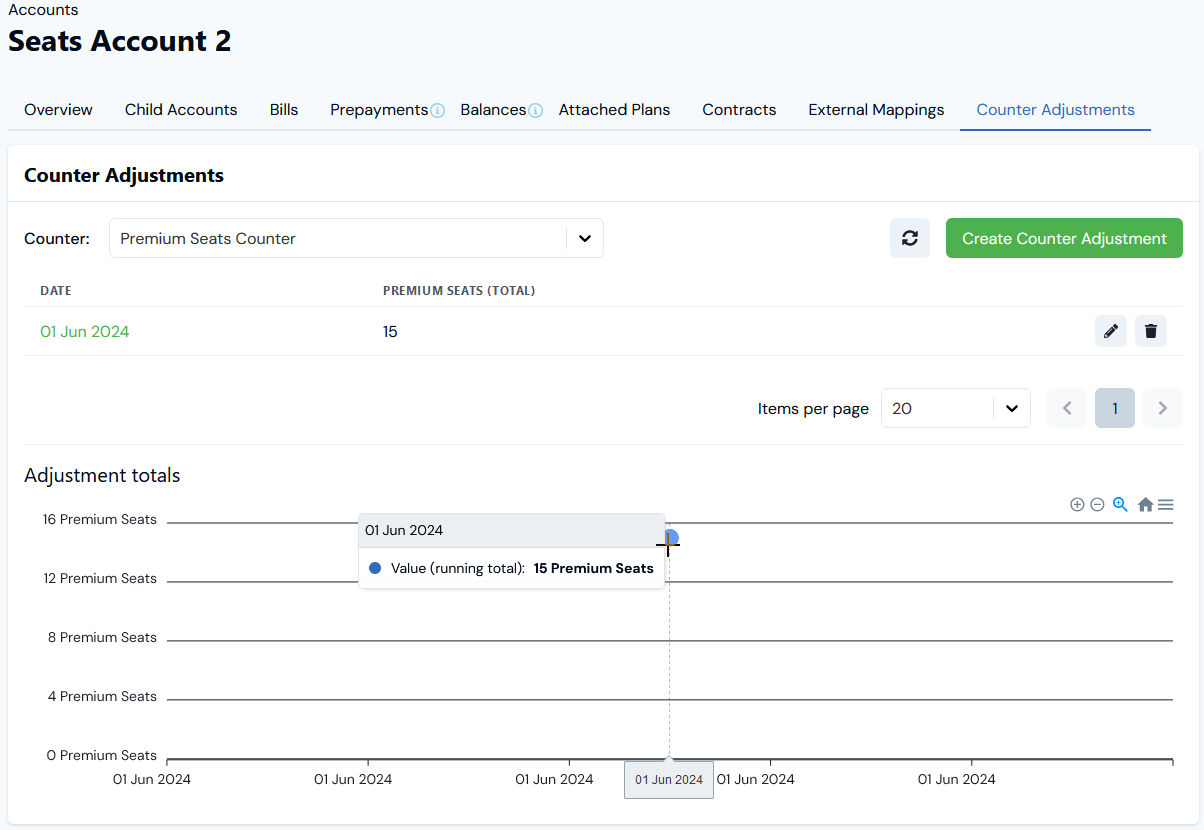1204x830 pixels.
Task: Zoom out on the Adjustment totals chart
Action: click(1097, 504)
